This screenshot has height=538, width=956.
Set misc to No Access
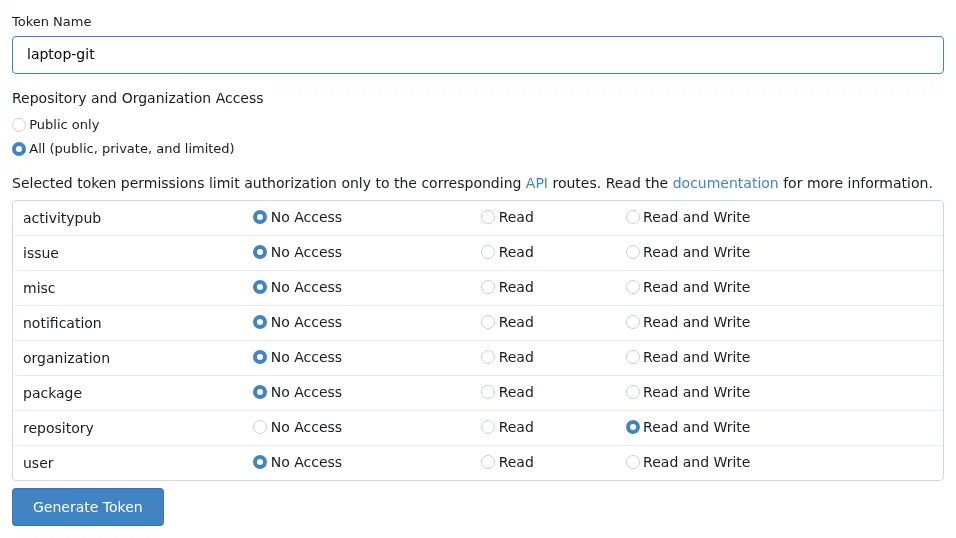pos(260,287)
